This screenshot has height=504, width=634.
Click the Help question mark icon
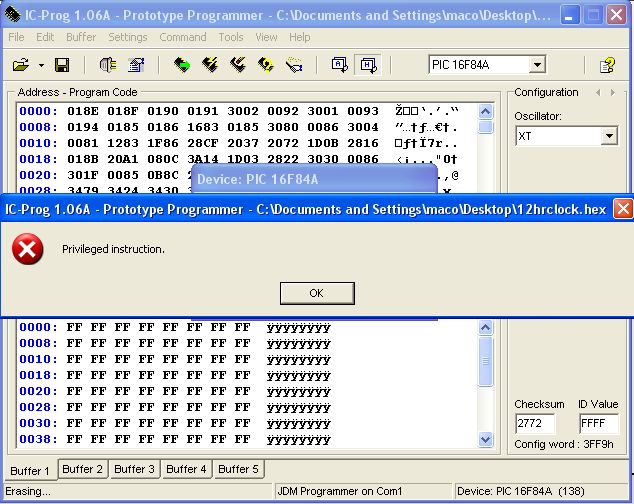[x=607, y=65]
